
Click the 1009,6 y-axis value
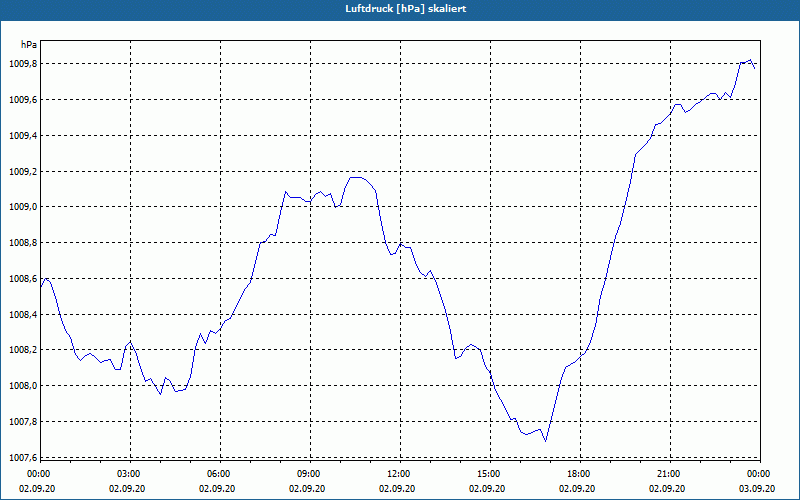tap(23, 99)
